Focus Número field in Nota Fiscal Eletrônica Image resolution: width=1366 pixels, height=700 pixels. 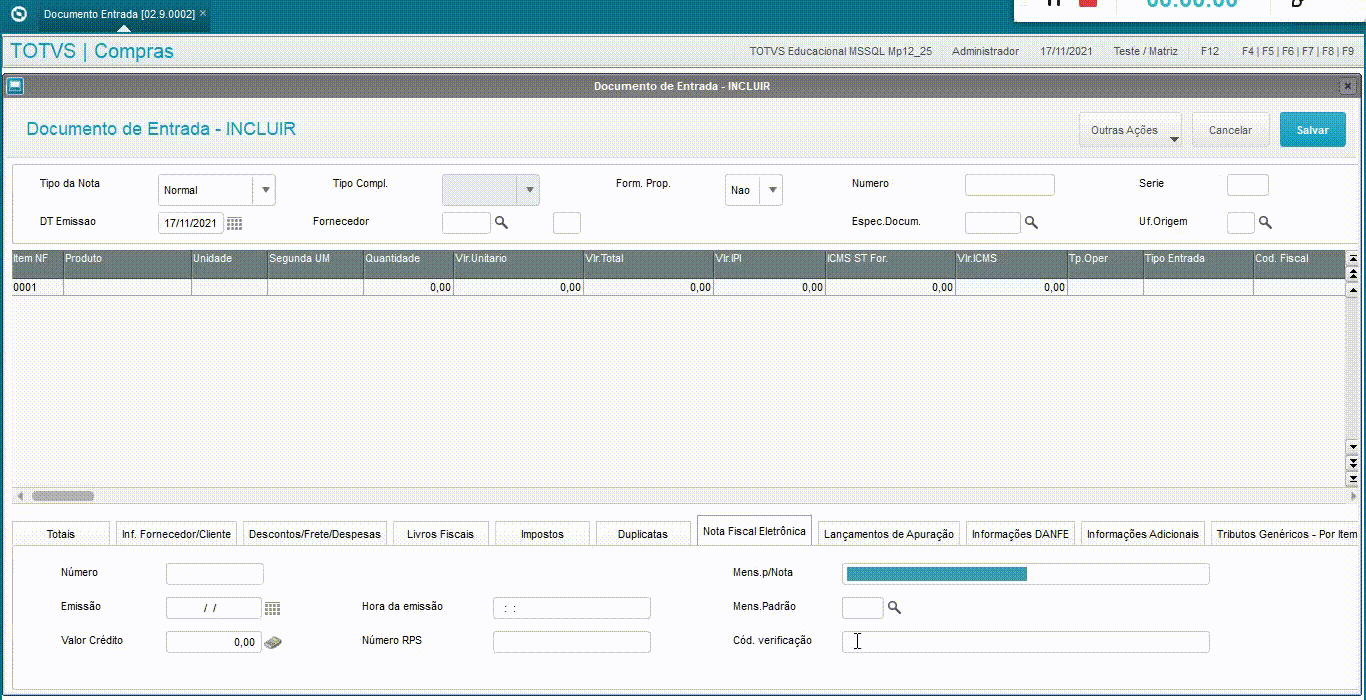pos(215,574)
